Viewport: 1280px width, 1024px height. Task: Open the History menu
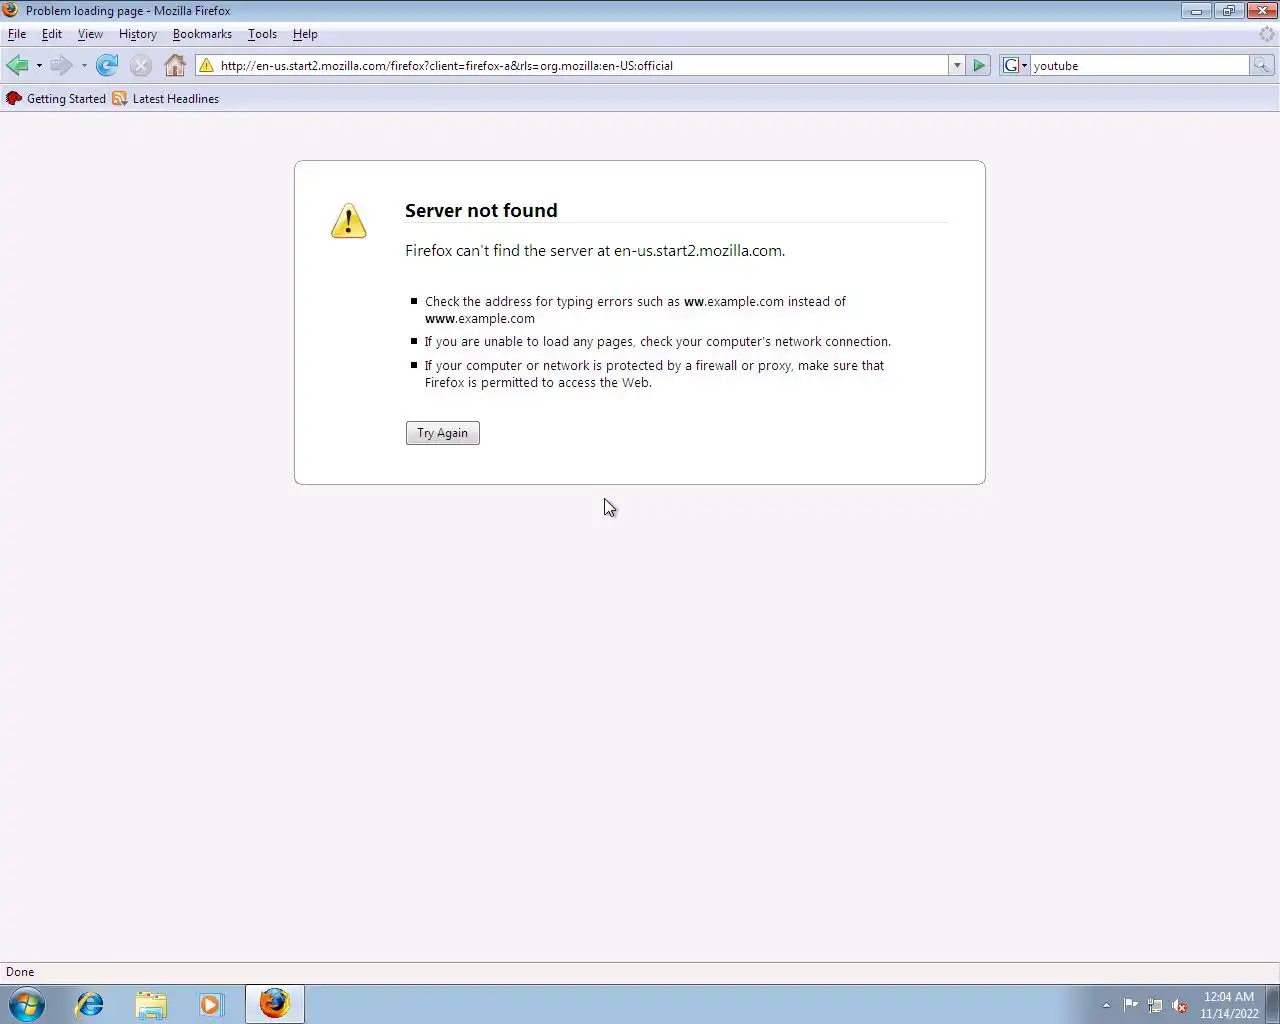point(138,34)
